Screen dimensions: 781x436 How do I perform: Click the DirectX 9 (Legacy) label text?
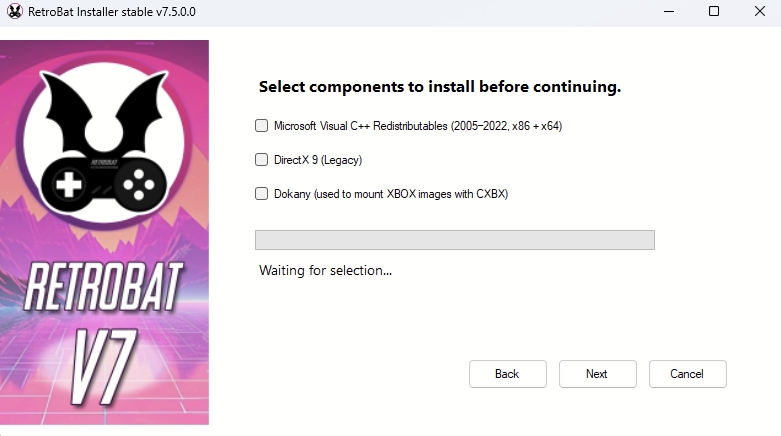pos(318,160)
